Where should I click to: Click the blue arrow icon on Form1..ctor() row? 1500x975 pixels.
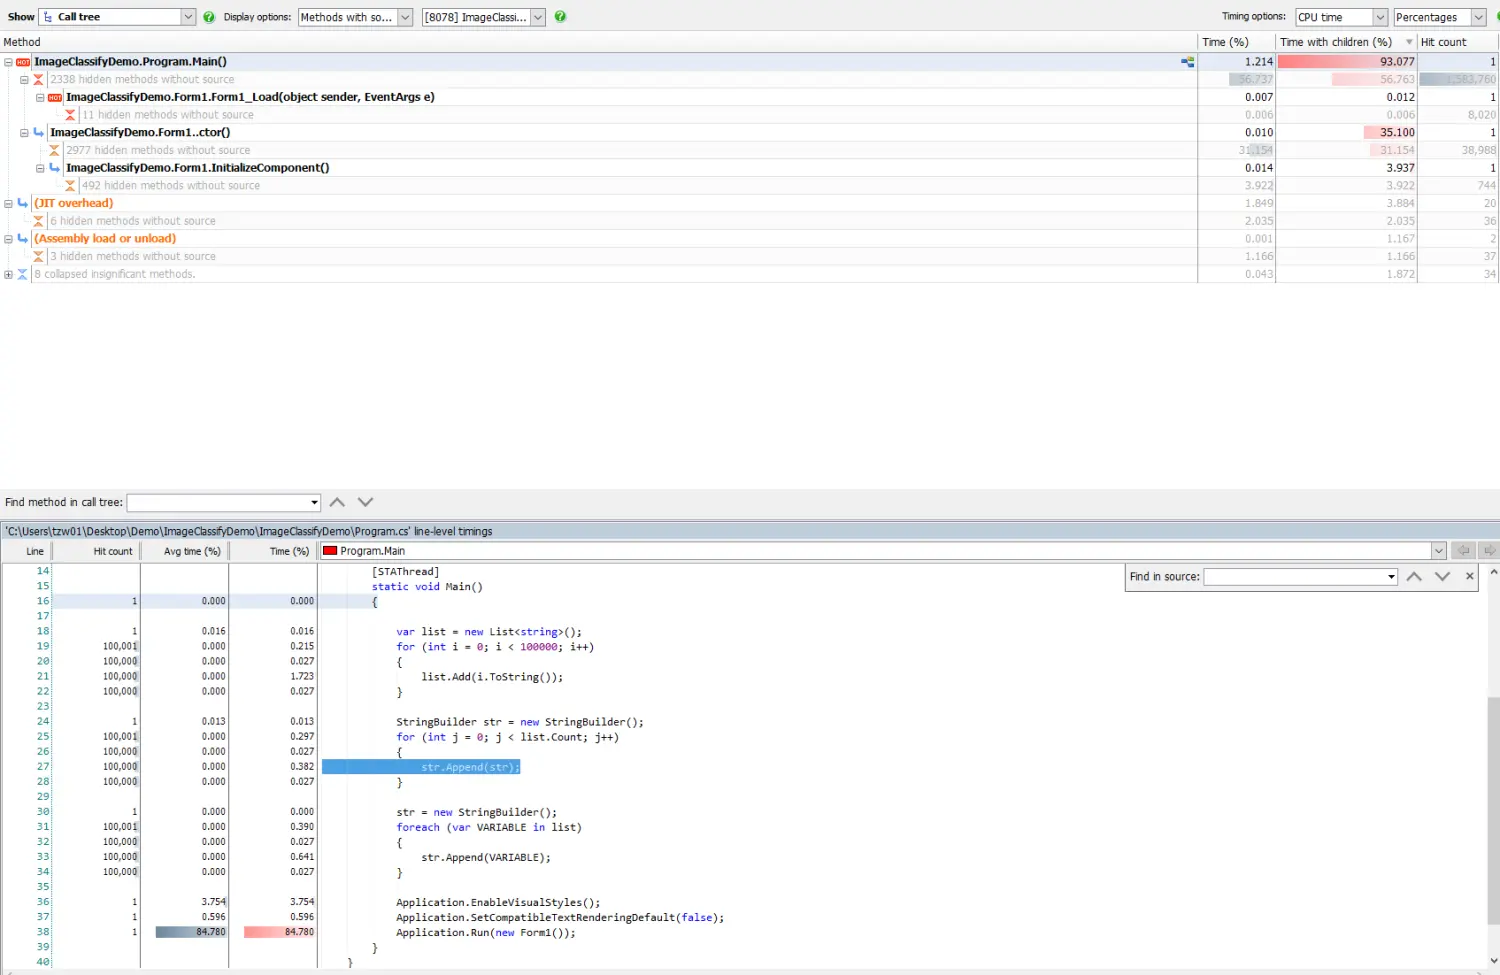tap(38, 132)
